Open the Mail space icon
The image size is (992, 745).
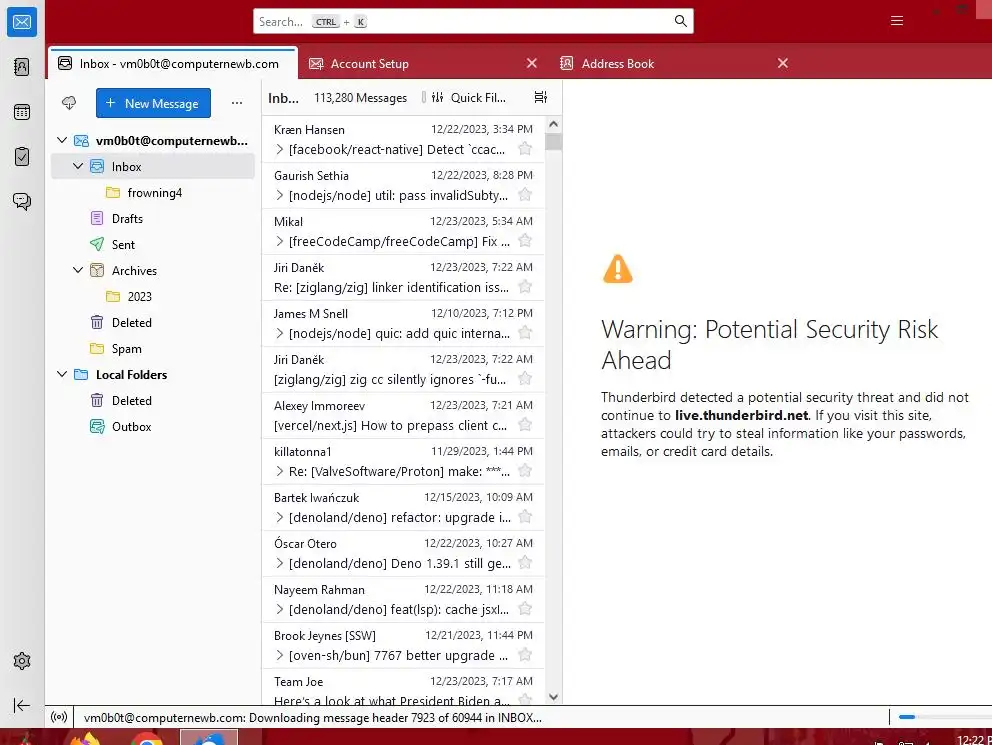(x=22, y=22)
